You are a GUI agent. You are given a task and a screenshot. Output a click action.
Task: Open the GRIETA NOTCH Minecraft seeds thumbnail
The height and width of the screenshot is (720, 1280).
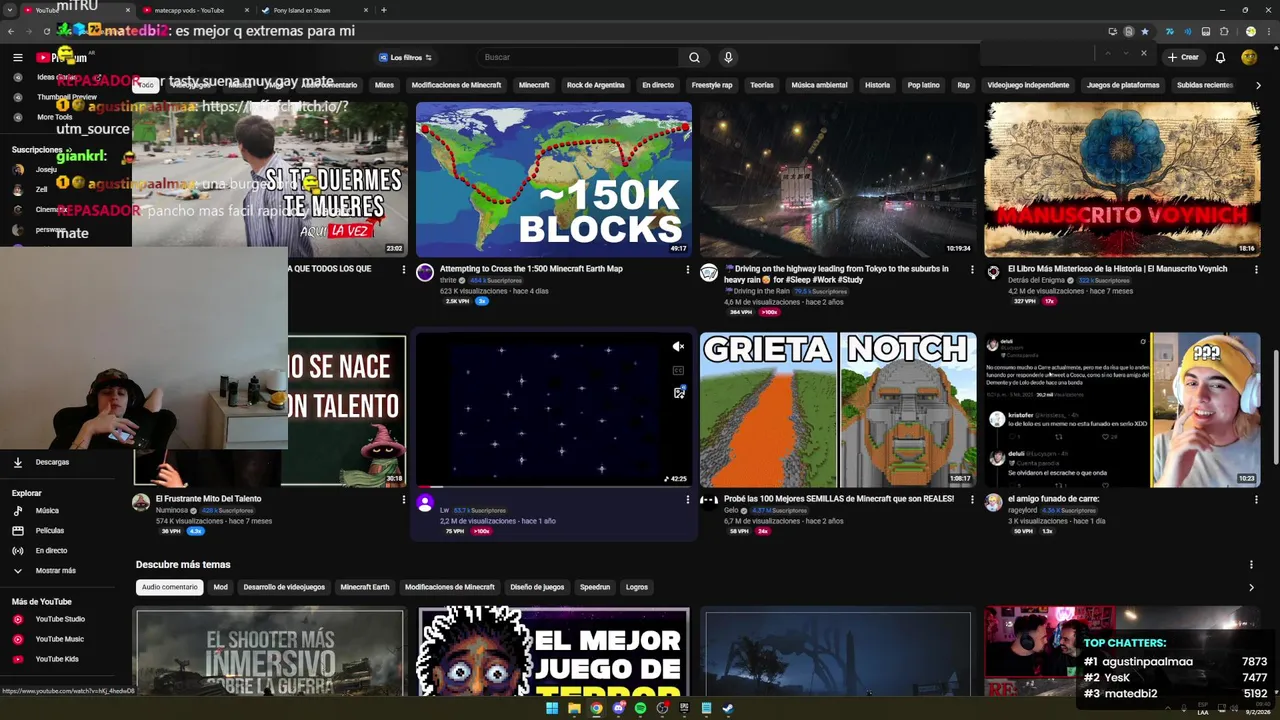click(x=837, y=410)
